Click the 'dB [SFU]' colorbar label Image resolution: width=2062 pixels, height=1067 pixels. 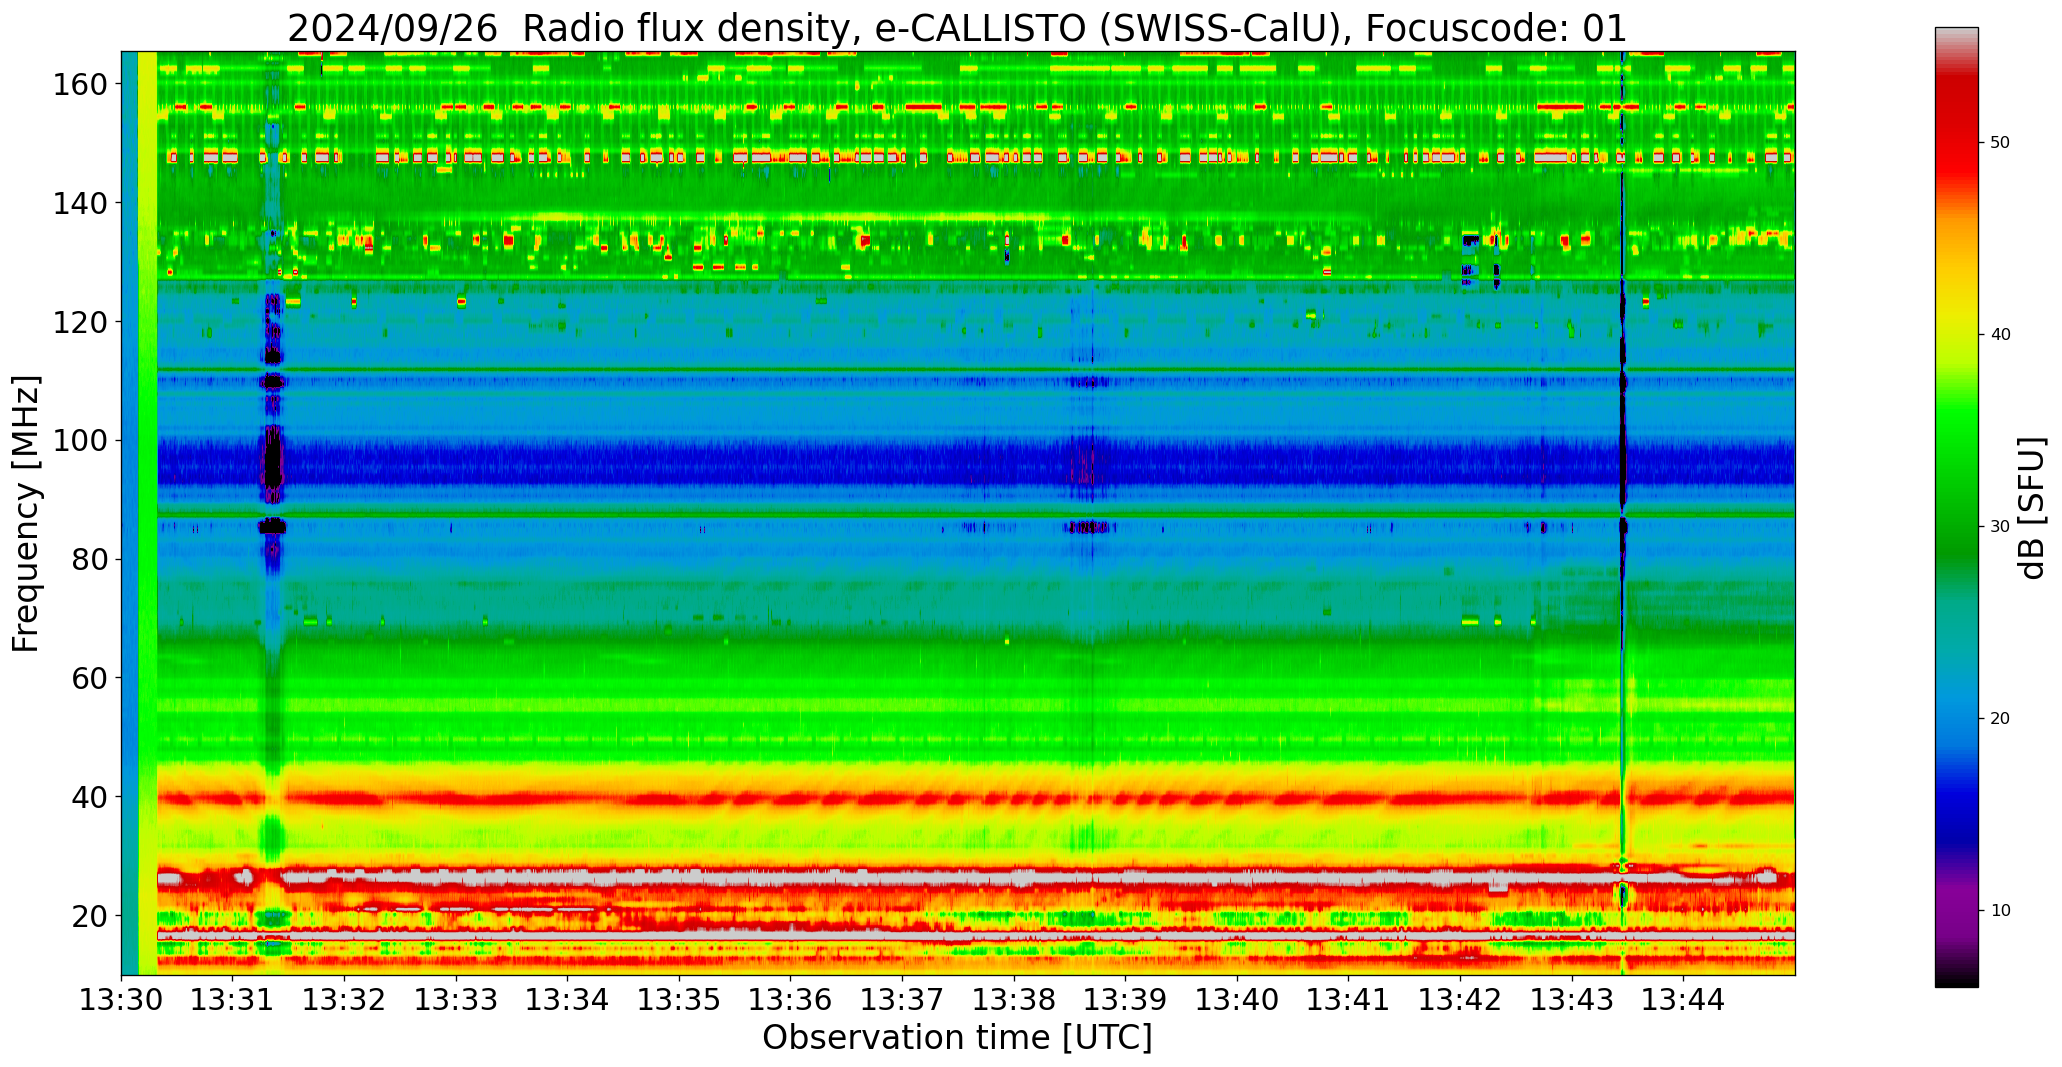click(x=2031, y=508)
